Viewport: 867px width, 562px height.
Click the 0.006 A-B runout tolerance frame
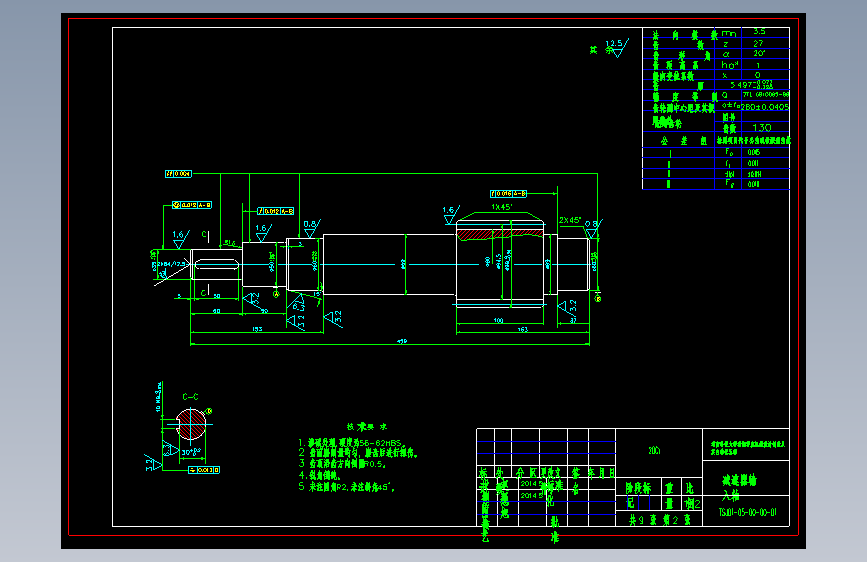[508, 194]
